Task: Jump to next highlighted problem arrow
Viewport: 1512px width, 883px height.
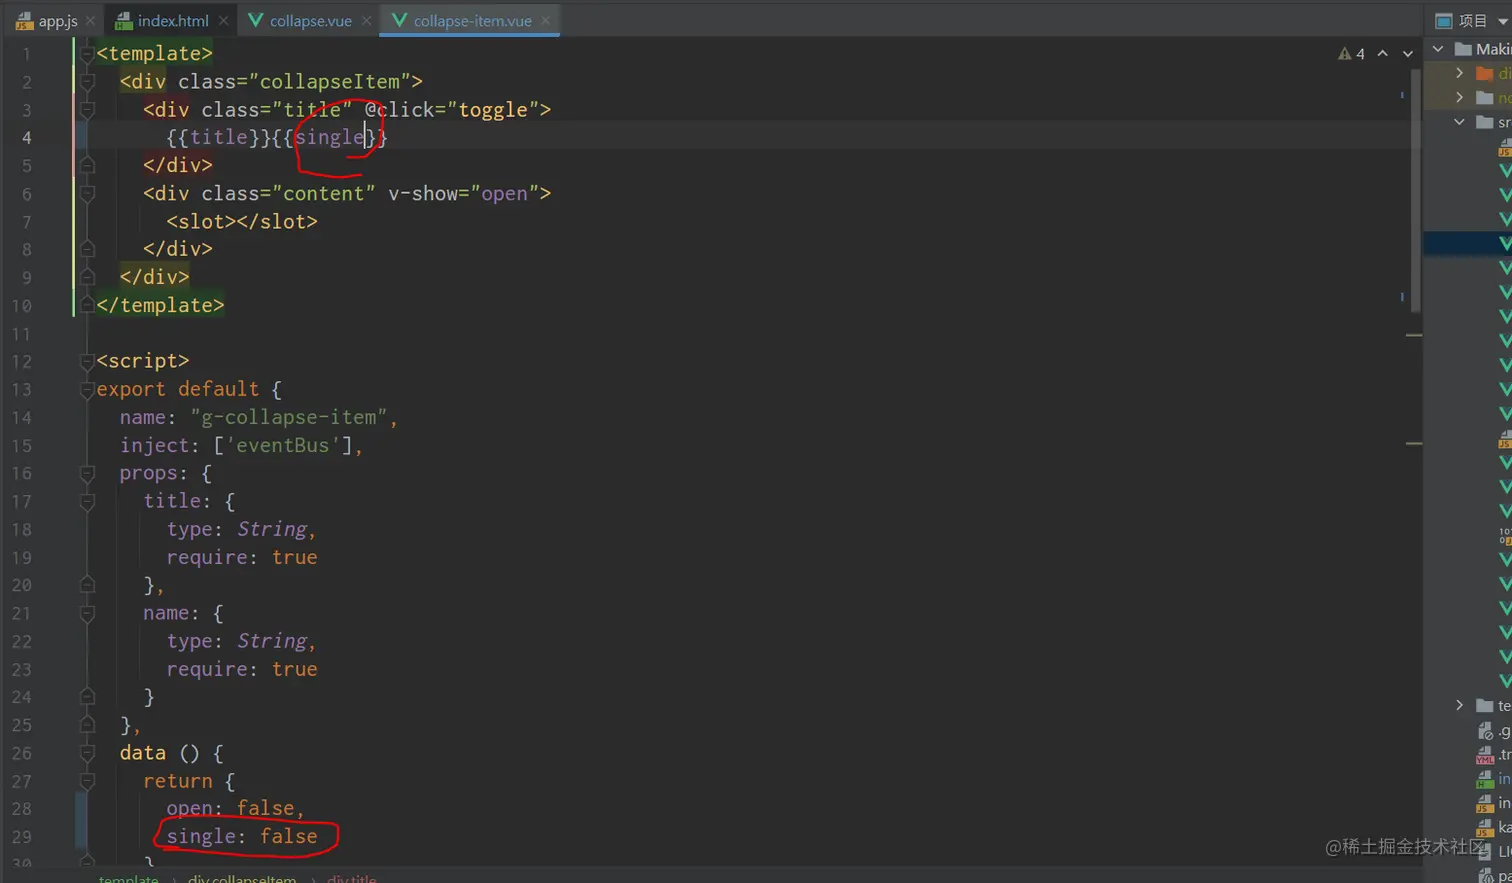Action: (1408, 53)
